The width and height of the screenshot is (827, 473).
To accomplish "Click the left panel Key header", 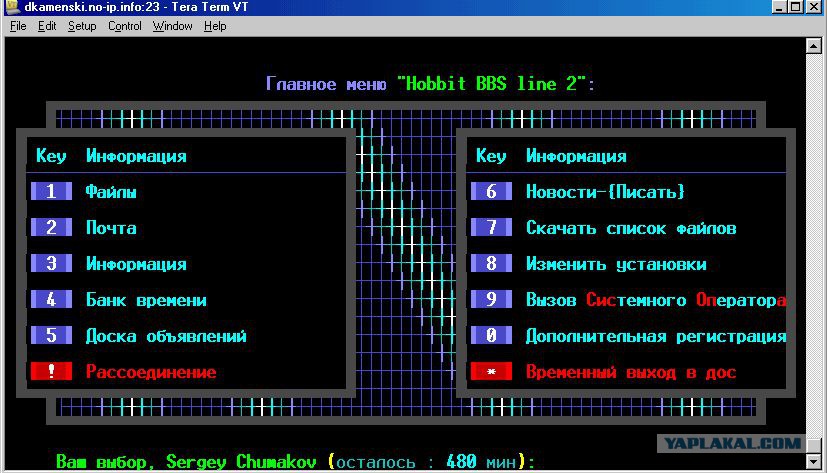I will (x=51, y=156).
